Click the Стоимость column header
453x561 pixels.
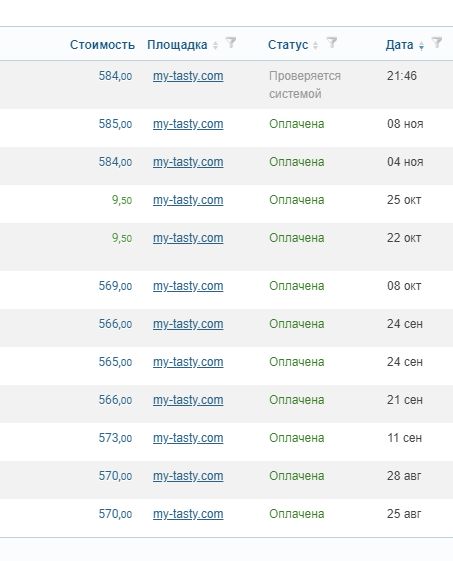click(102, 45)
